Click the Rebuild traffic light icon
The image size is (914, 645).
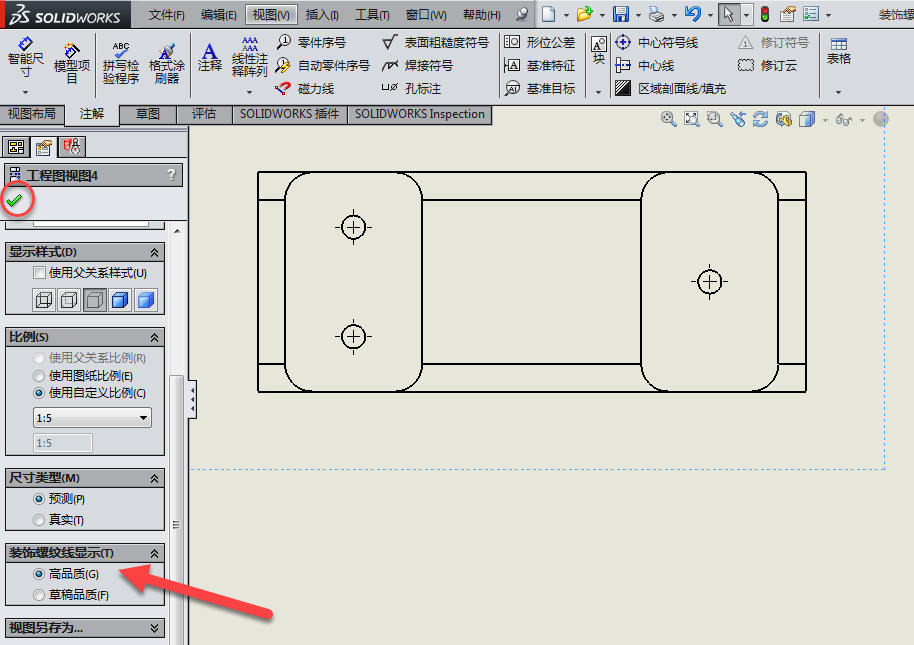(x=765, y=14)
